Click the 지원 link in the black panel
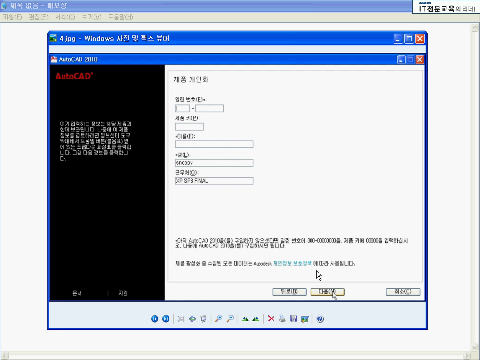 123,293
